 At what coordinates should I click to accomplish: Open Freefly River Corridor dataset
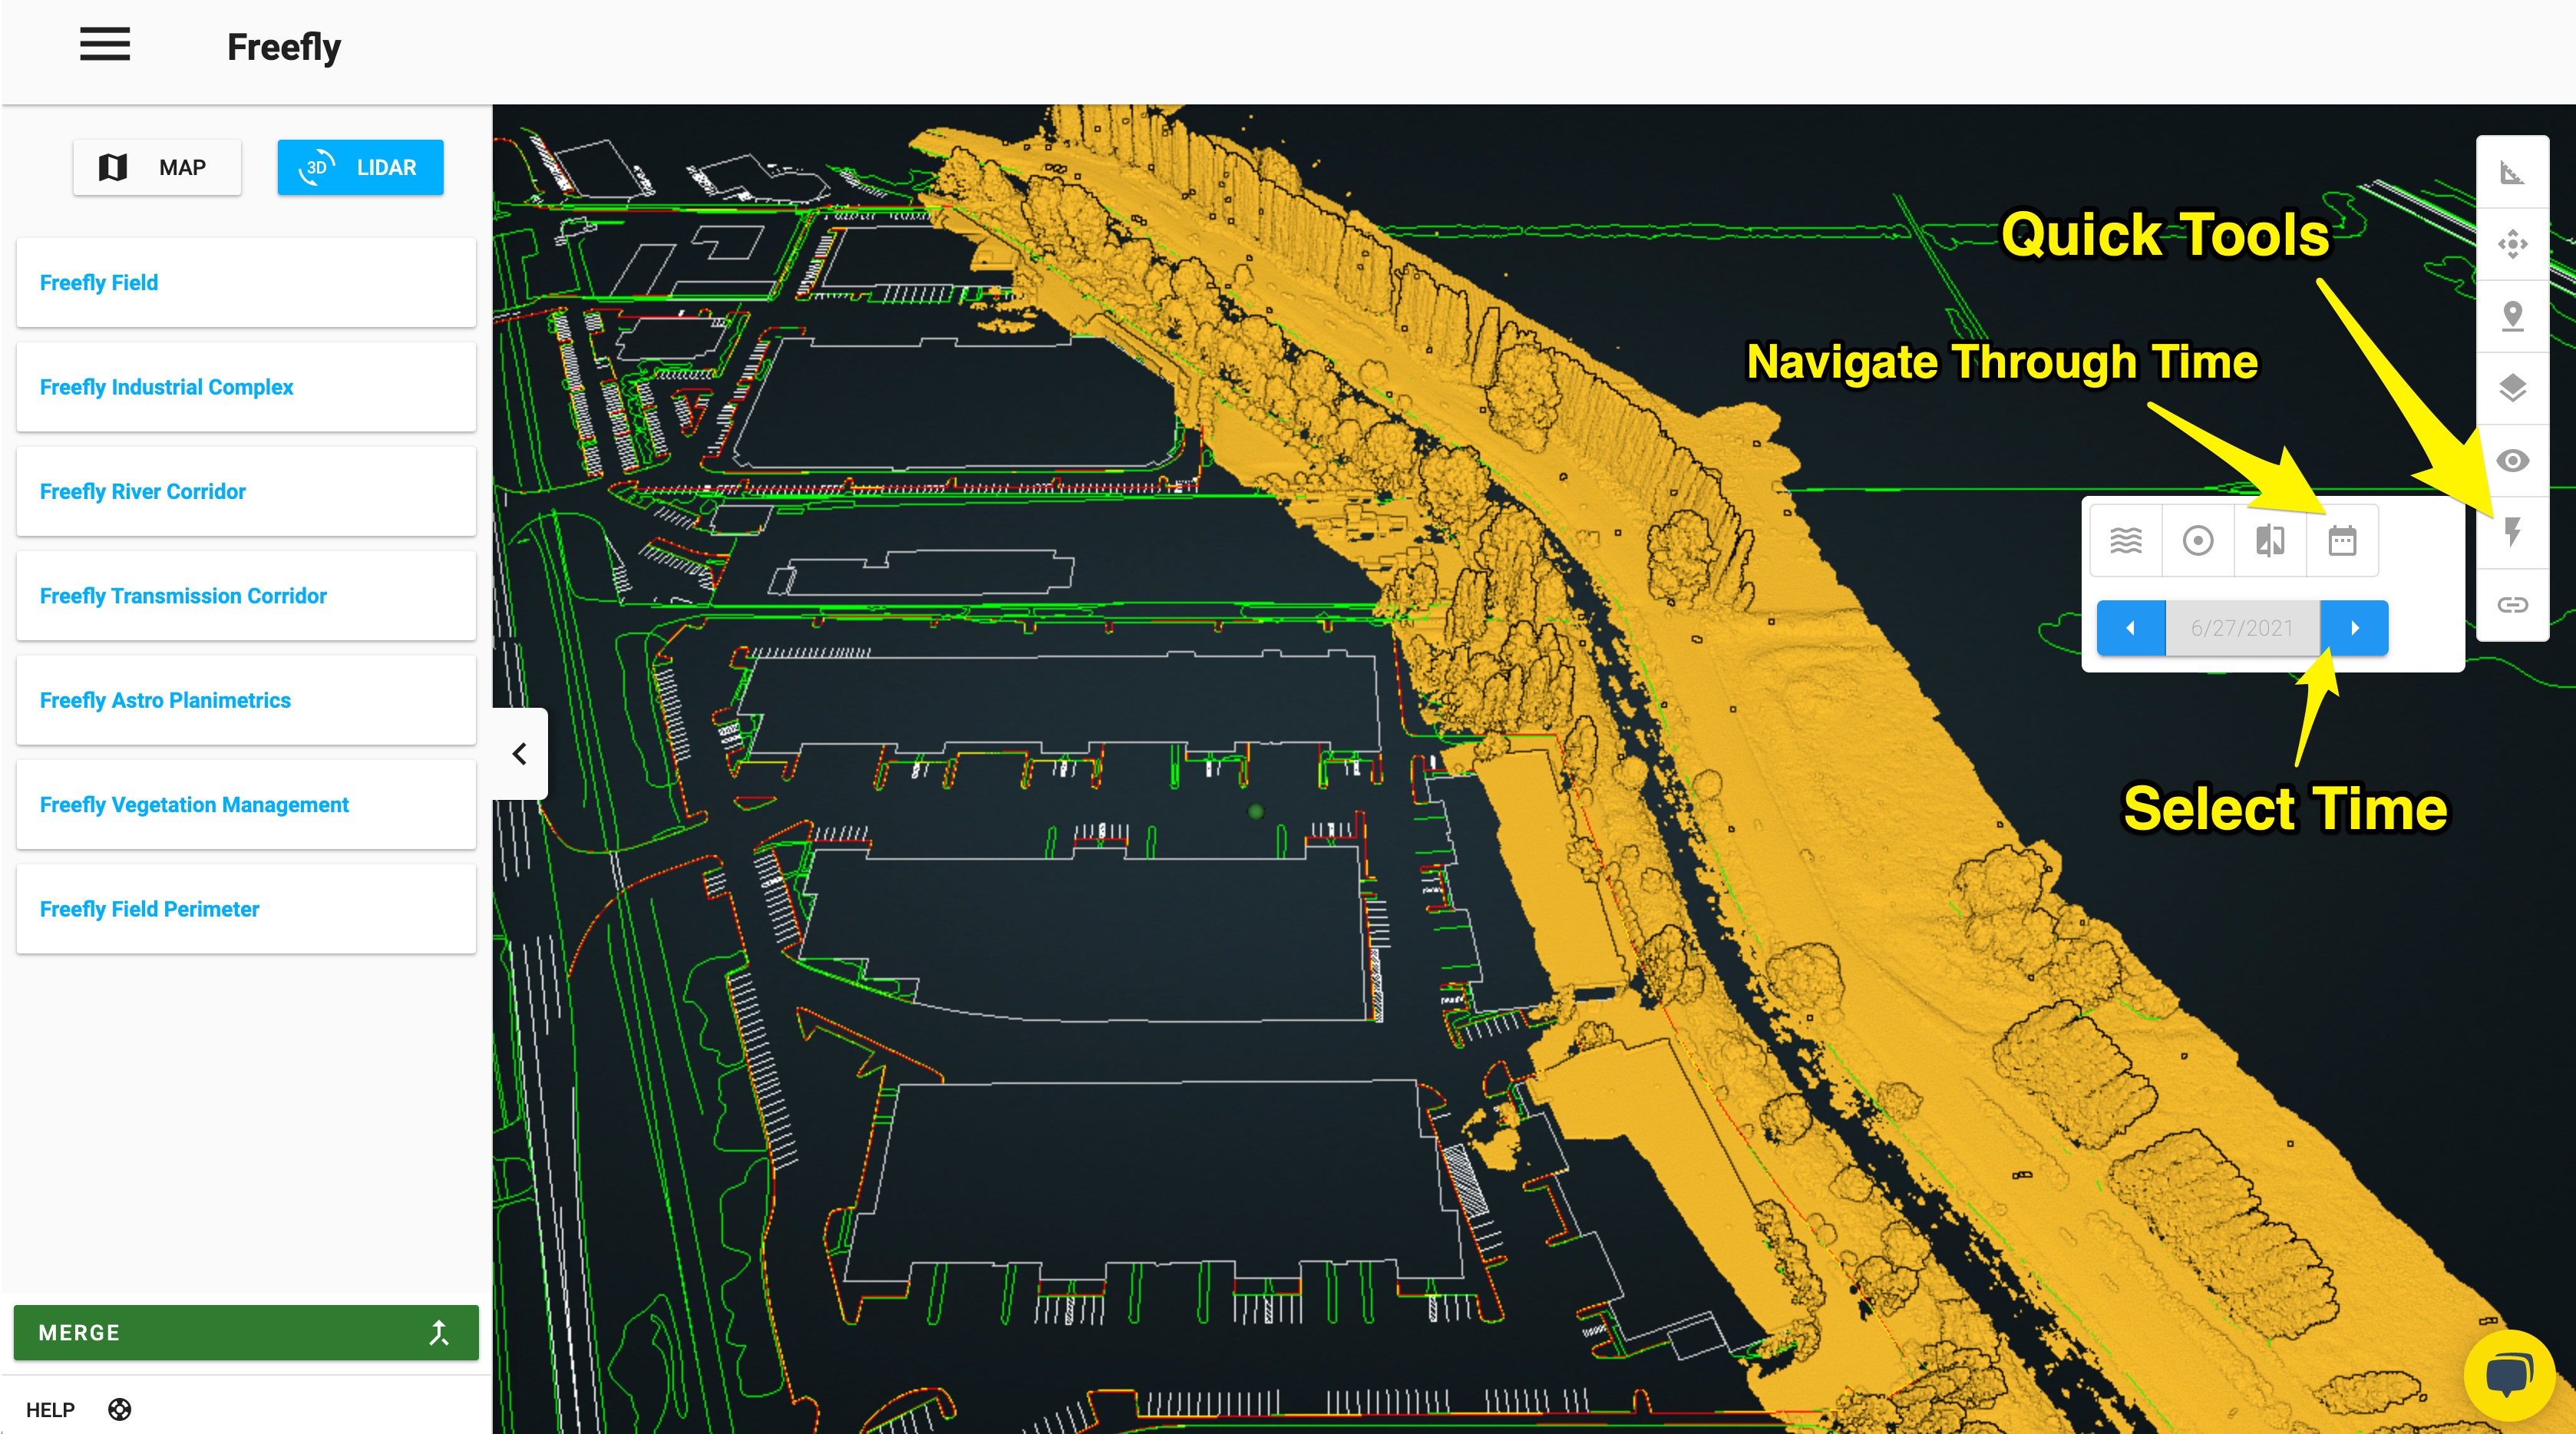pos(246,491)
